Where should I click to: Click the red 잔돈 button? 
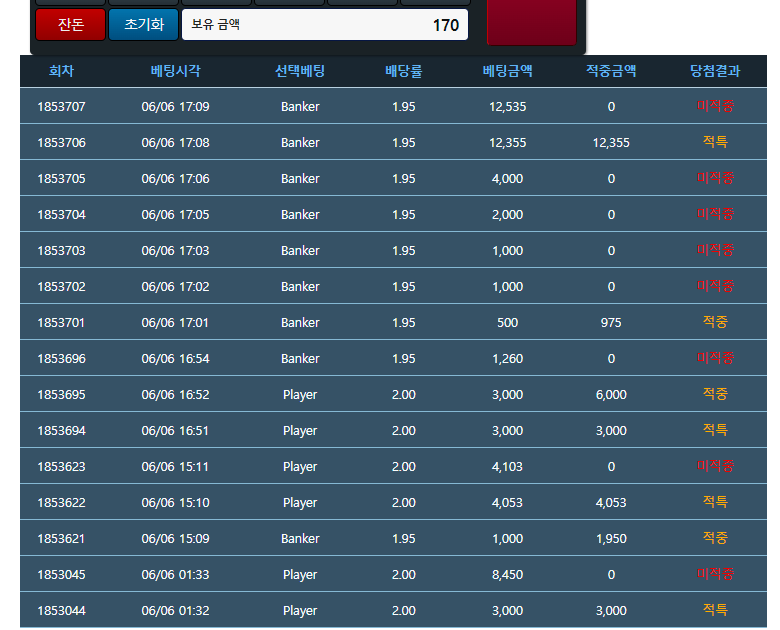coord(71,24)
